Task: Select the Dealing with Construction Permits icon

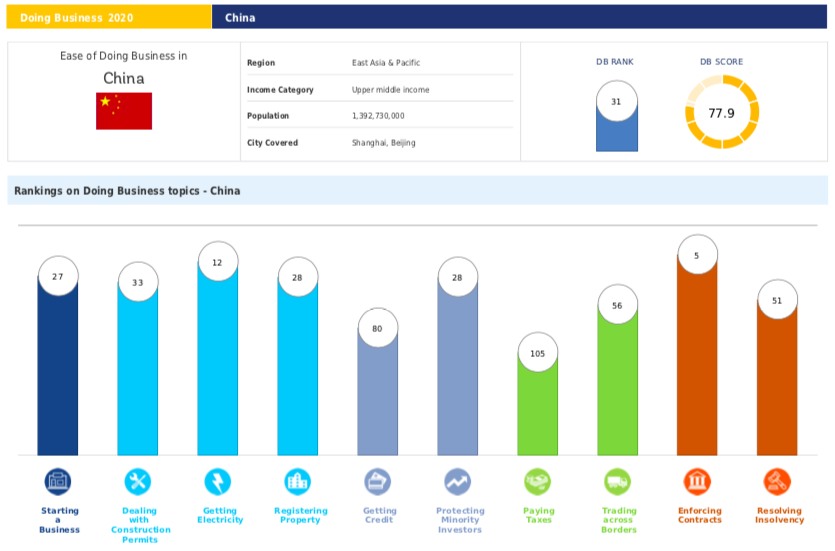Action: click(138, 482)
